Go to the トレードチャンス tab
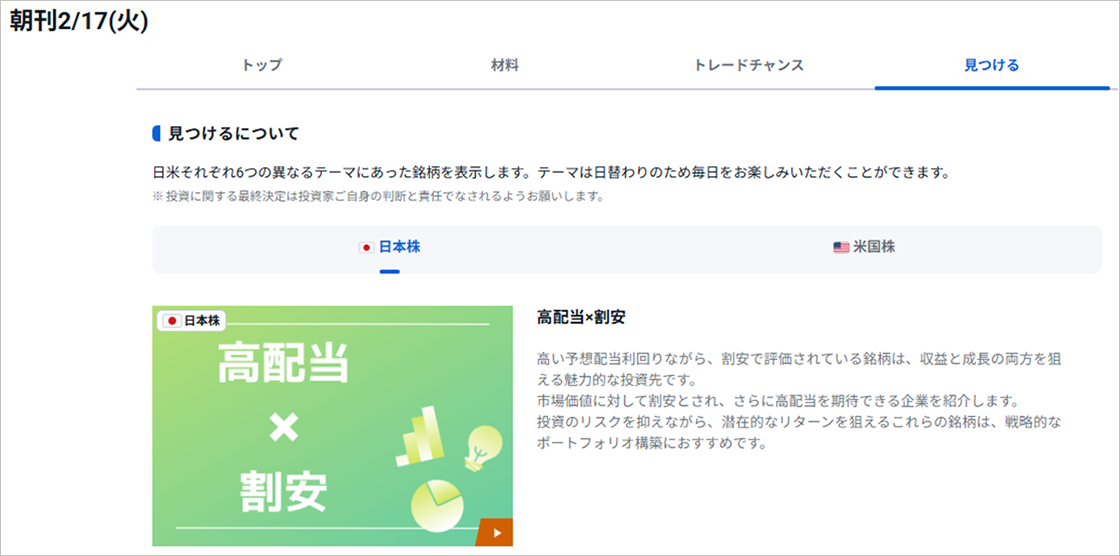Image resolution: width=1120 pixels, height=556 pixels. [748, 65]
